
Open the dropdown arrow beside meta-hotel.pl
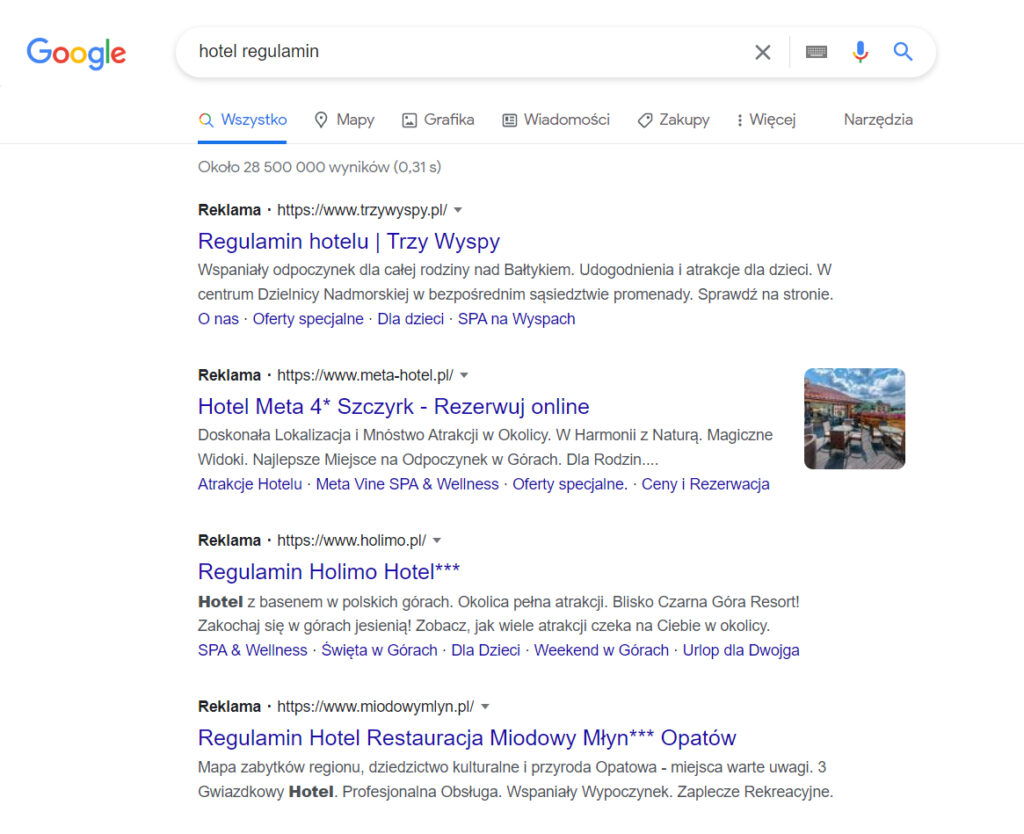(464, 375)
